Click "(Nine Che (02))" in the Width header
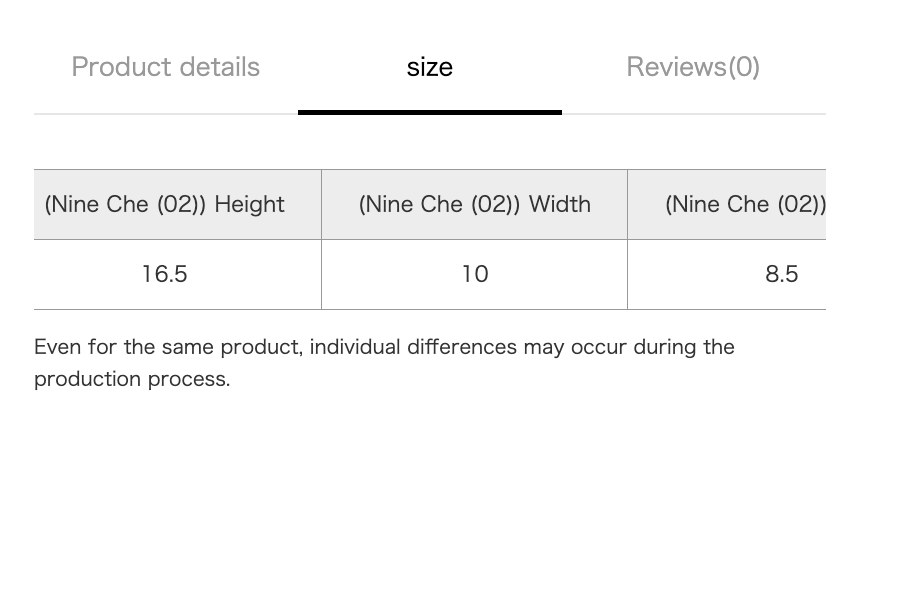Viewport: 922px width, 616px height. (439, 205)
